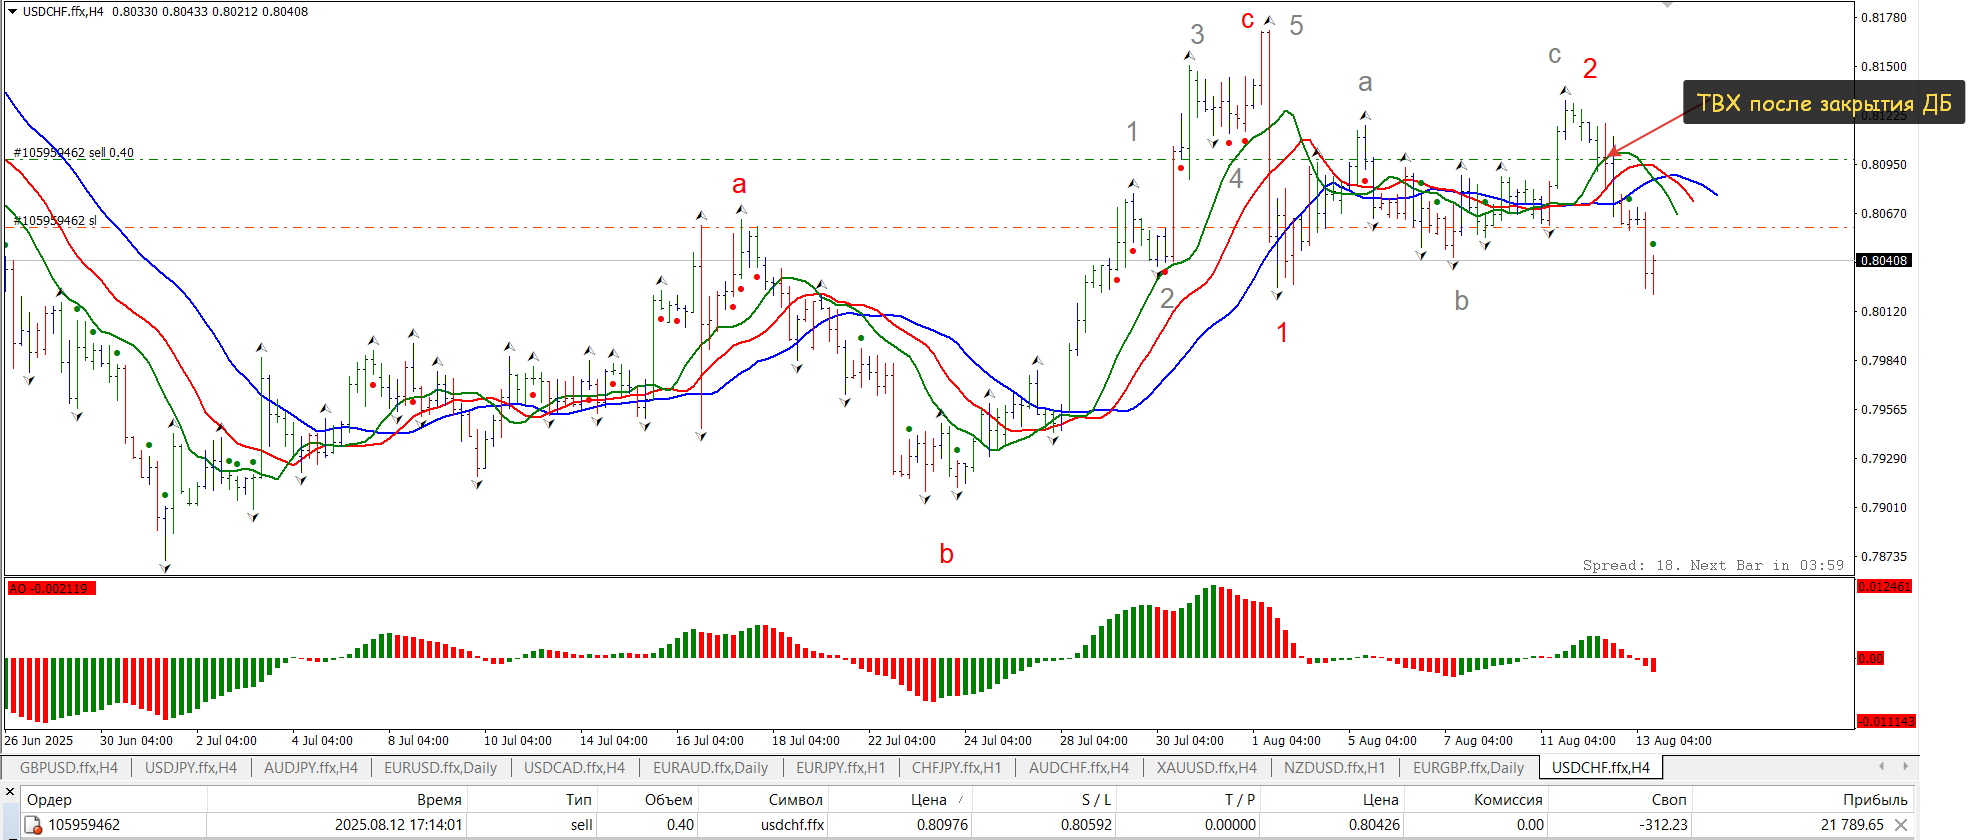Click the current price marker 0.80408
This screenshot has width=1970, height=840.
pyautogui.click(x=1884, y=261)
